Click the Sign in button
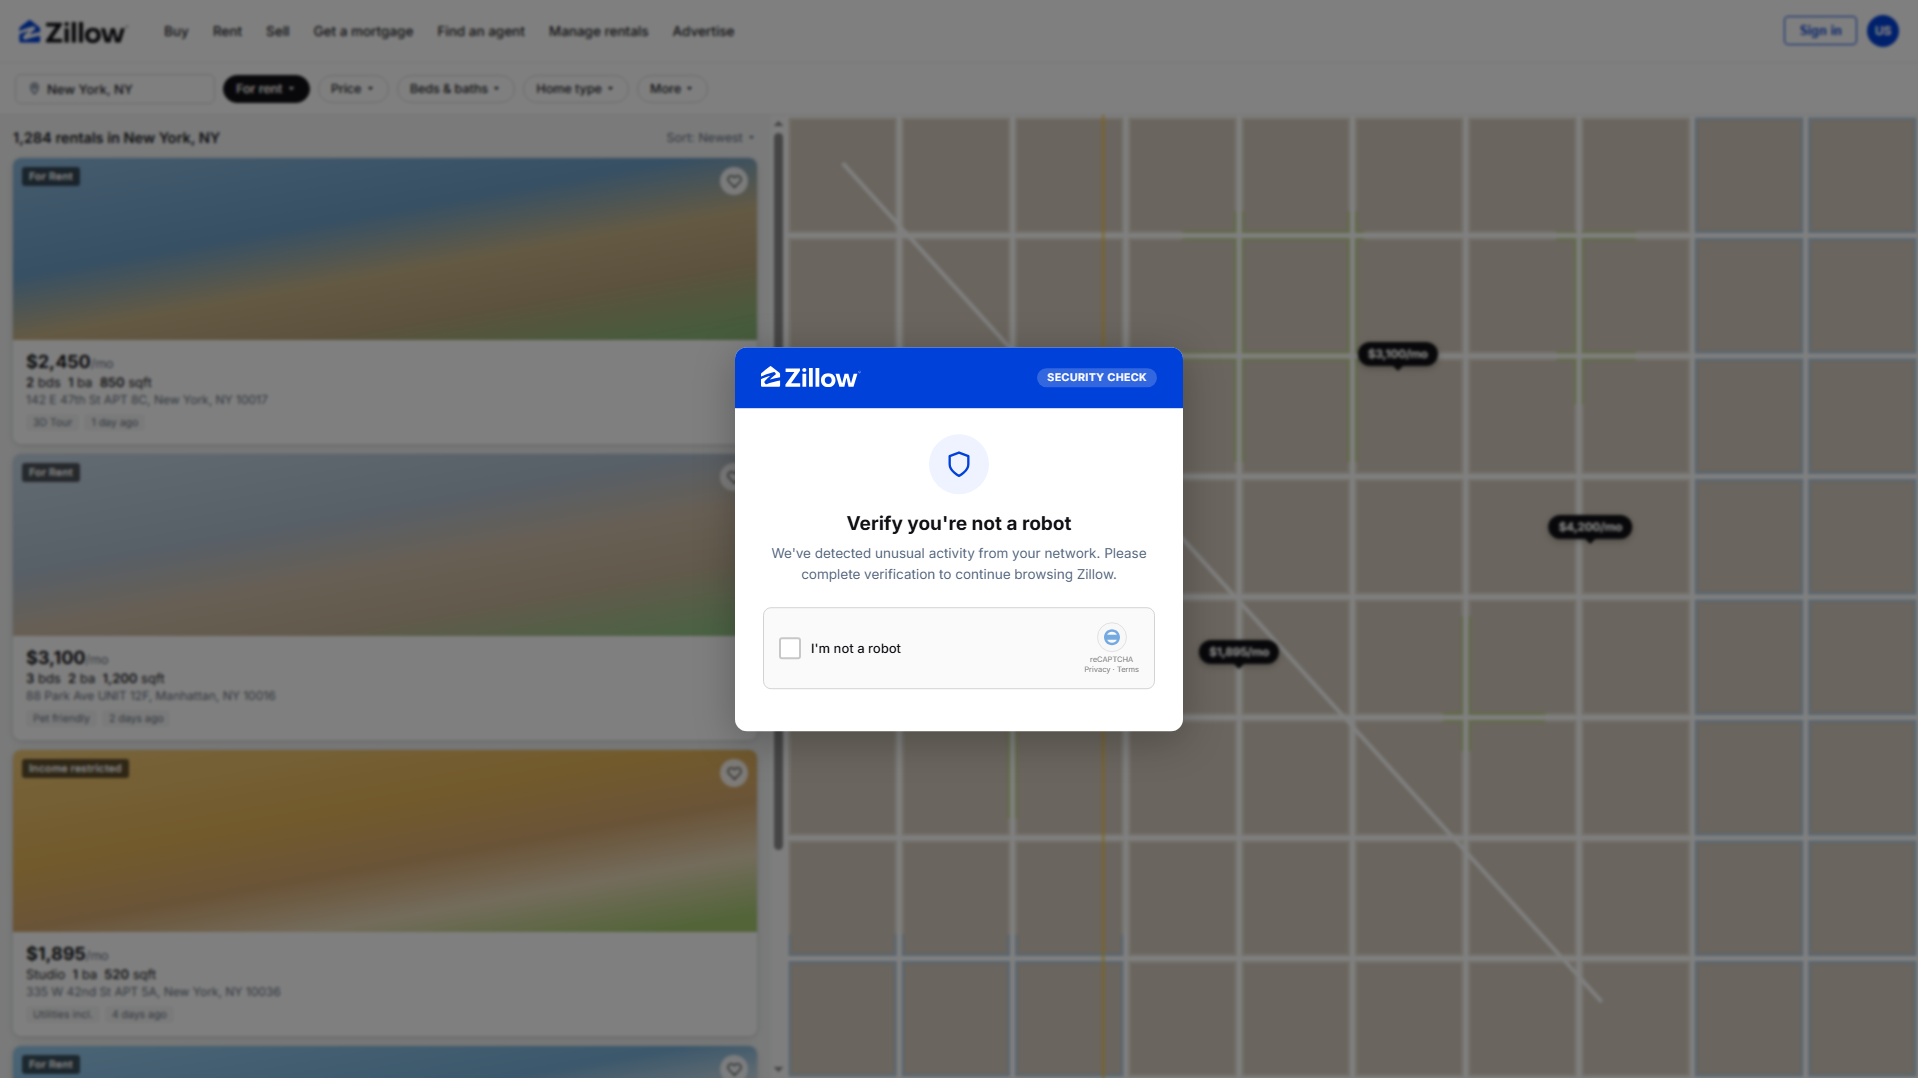Image resolution: width=1918 pixels, height=1078 pixels. tap(1820, 31)
